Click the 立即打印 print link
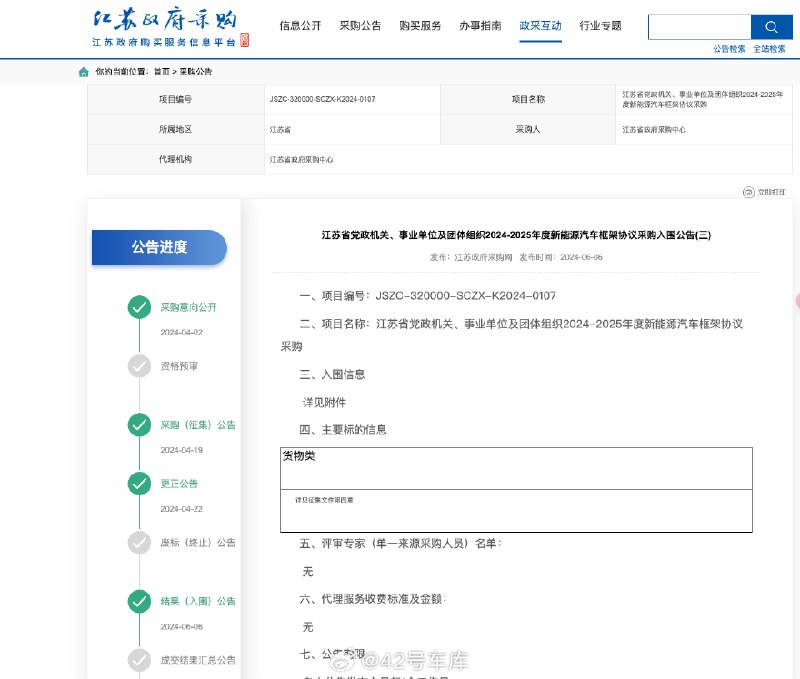Image resolution: width=800 pixels, height=679 pixels. pyautogui.click(x=771, y=192)
